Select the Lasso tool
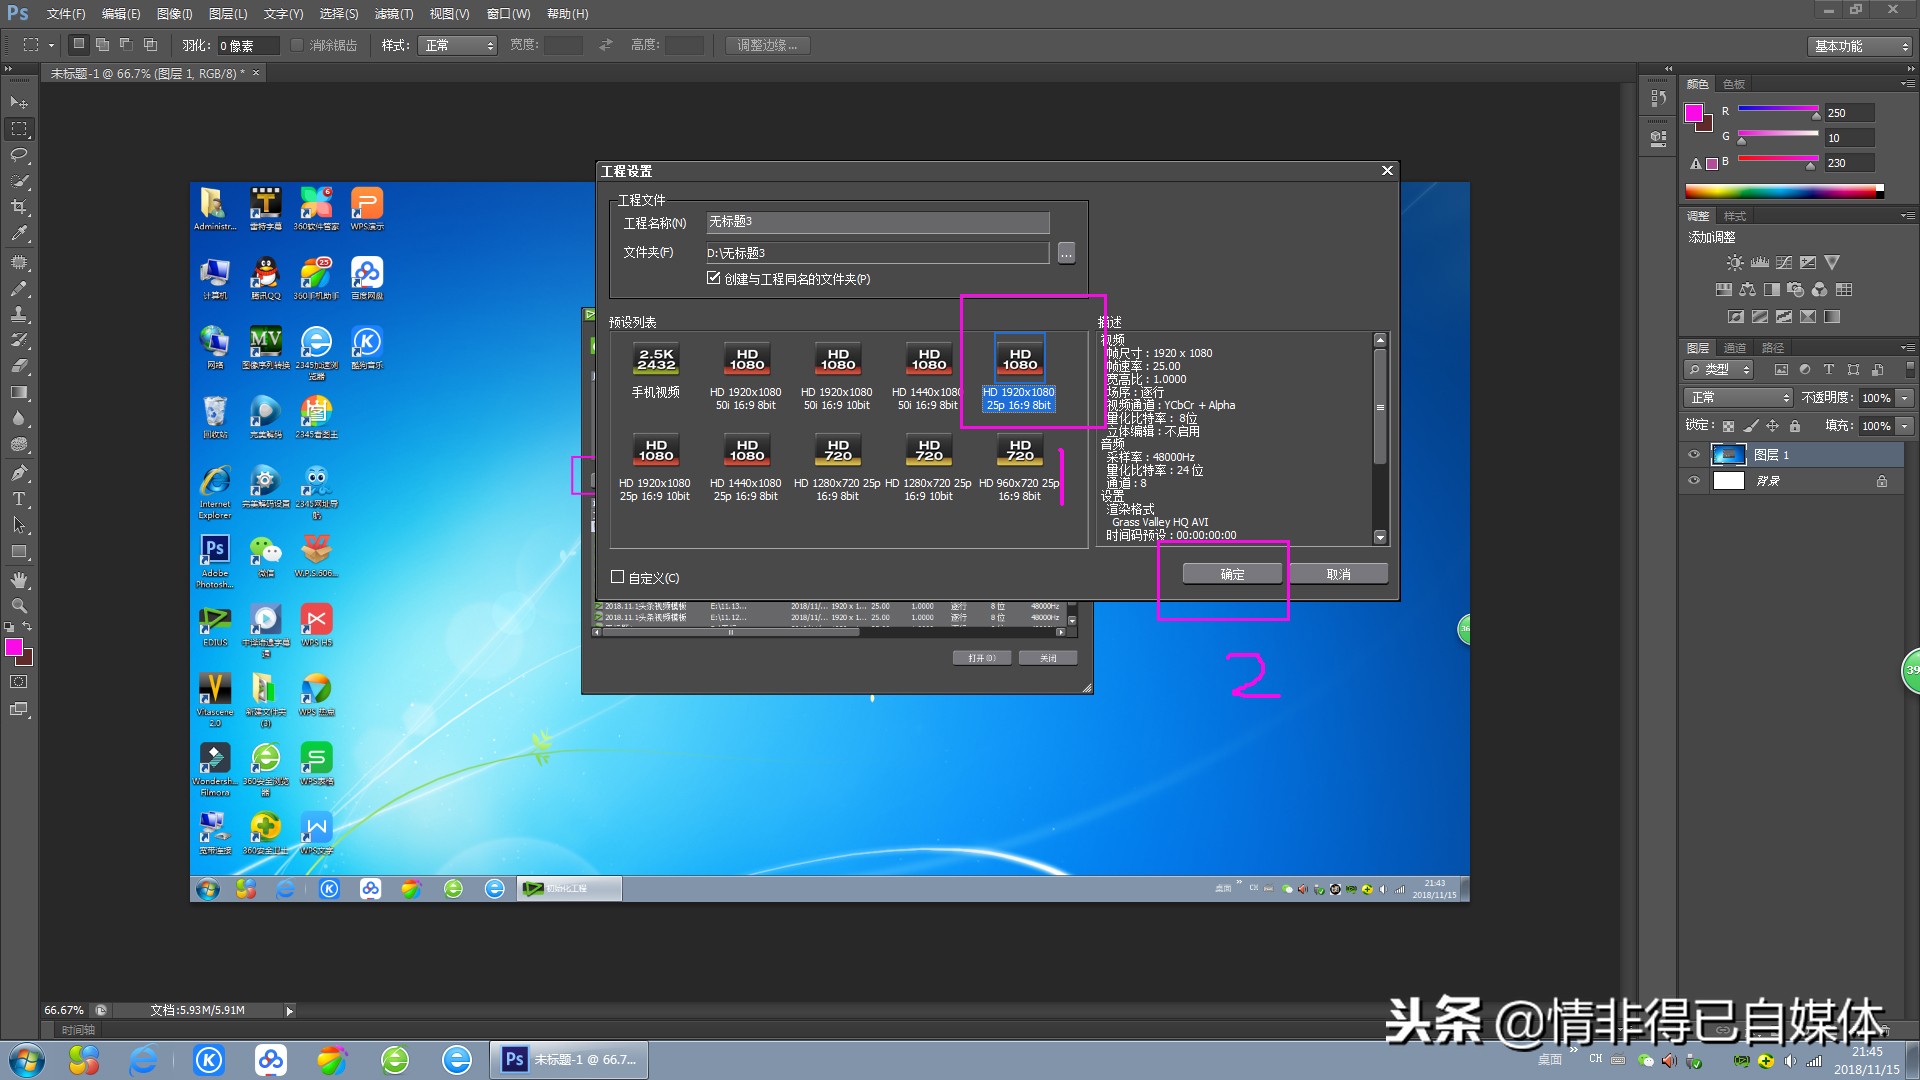Screen dimensions: 1920x1080 19,155
